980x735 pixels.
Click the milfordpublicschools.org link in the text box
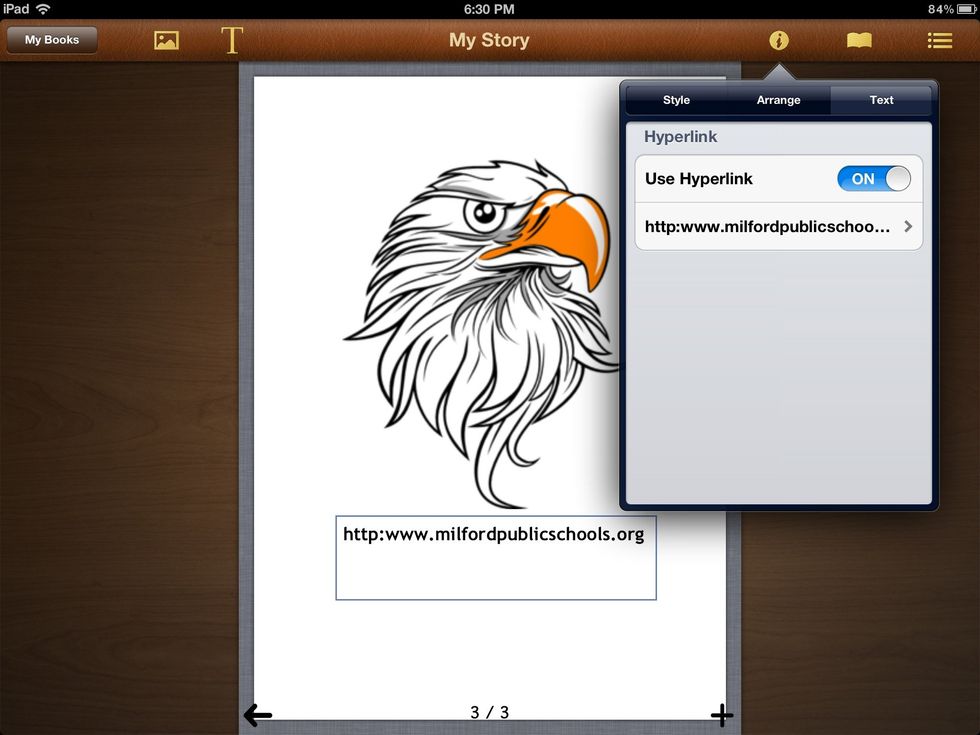click(496, 534)
